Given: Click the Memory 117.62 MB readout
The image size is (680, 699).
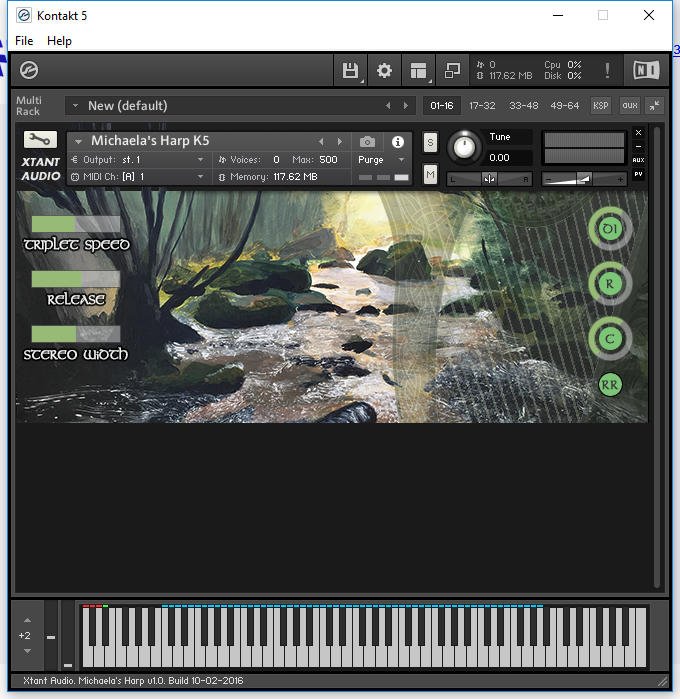Looking at the screenshot, I should (x=268, y=177).
